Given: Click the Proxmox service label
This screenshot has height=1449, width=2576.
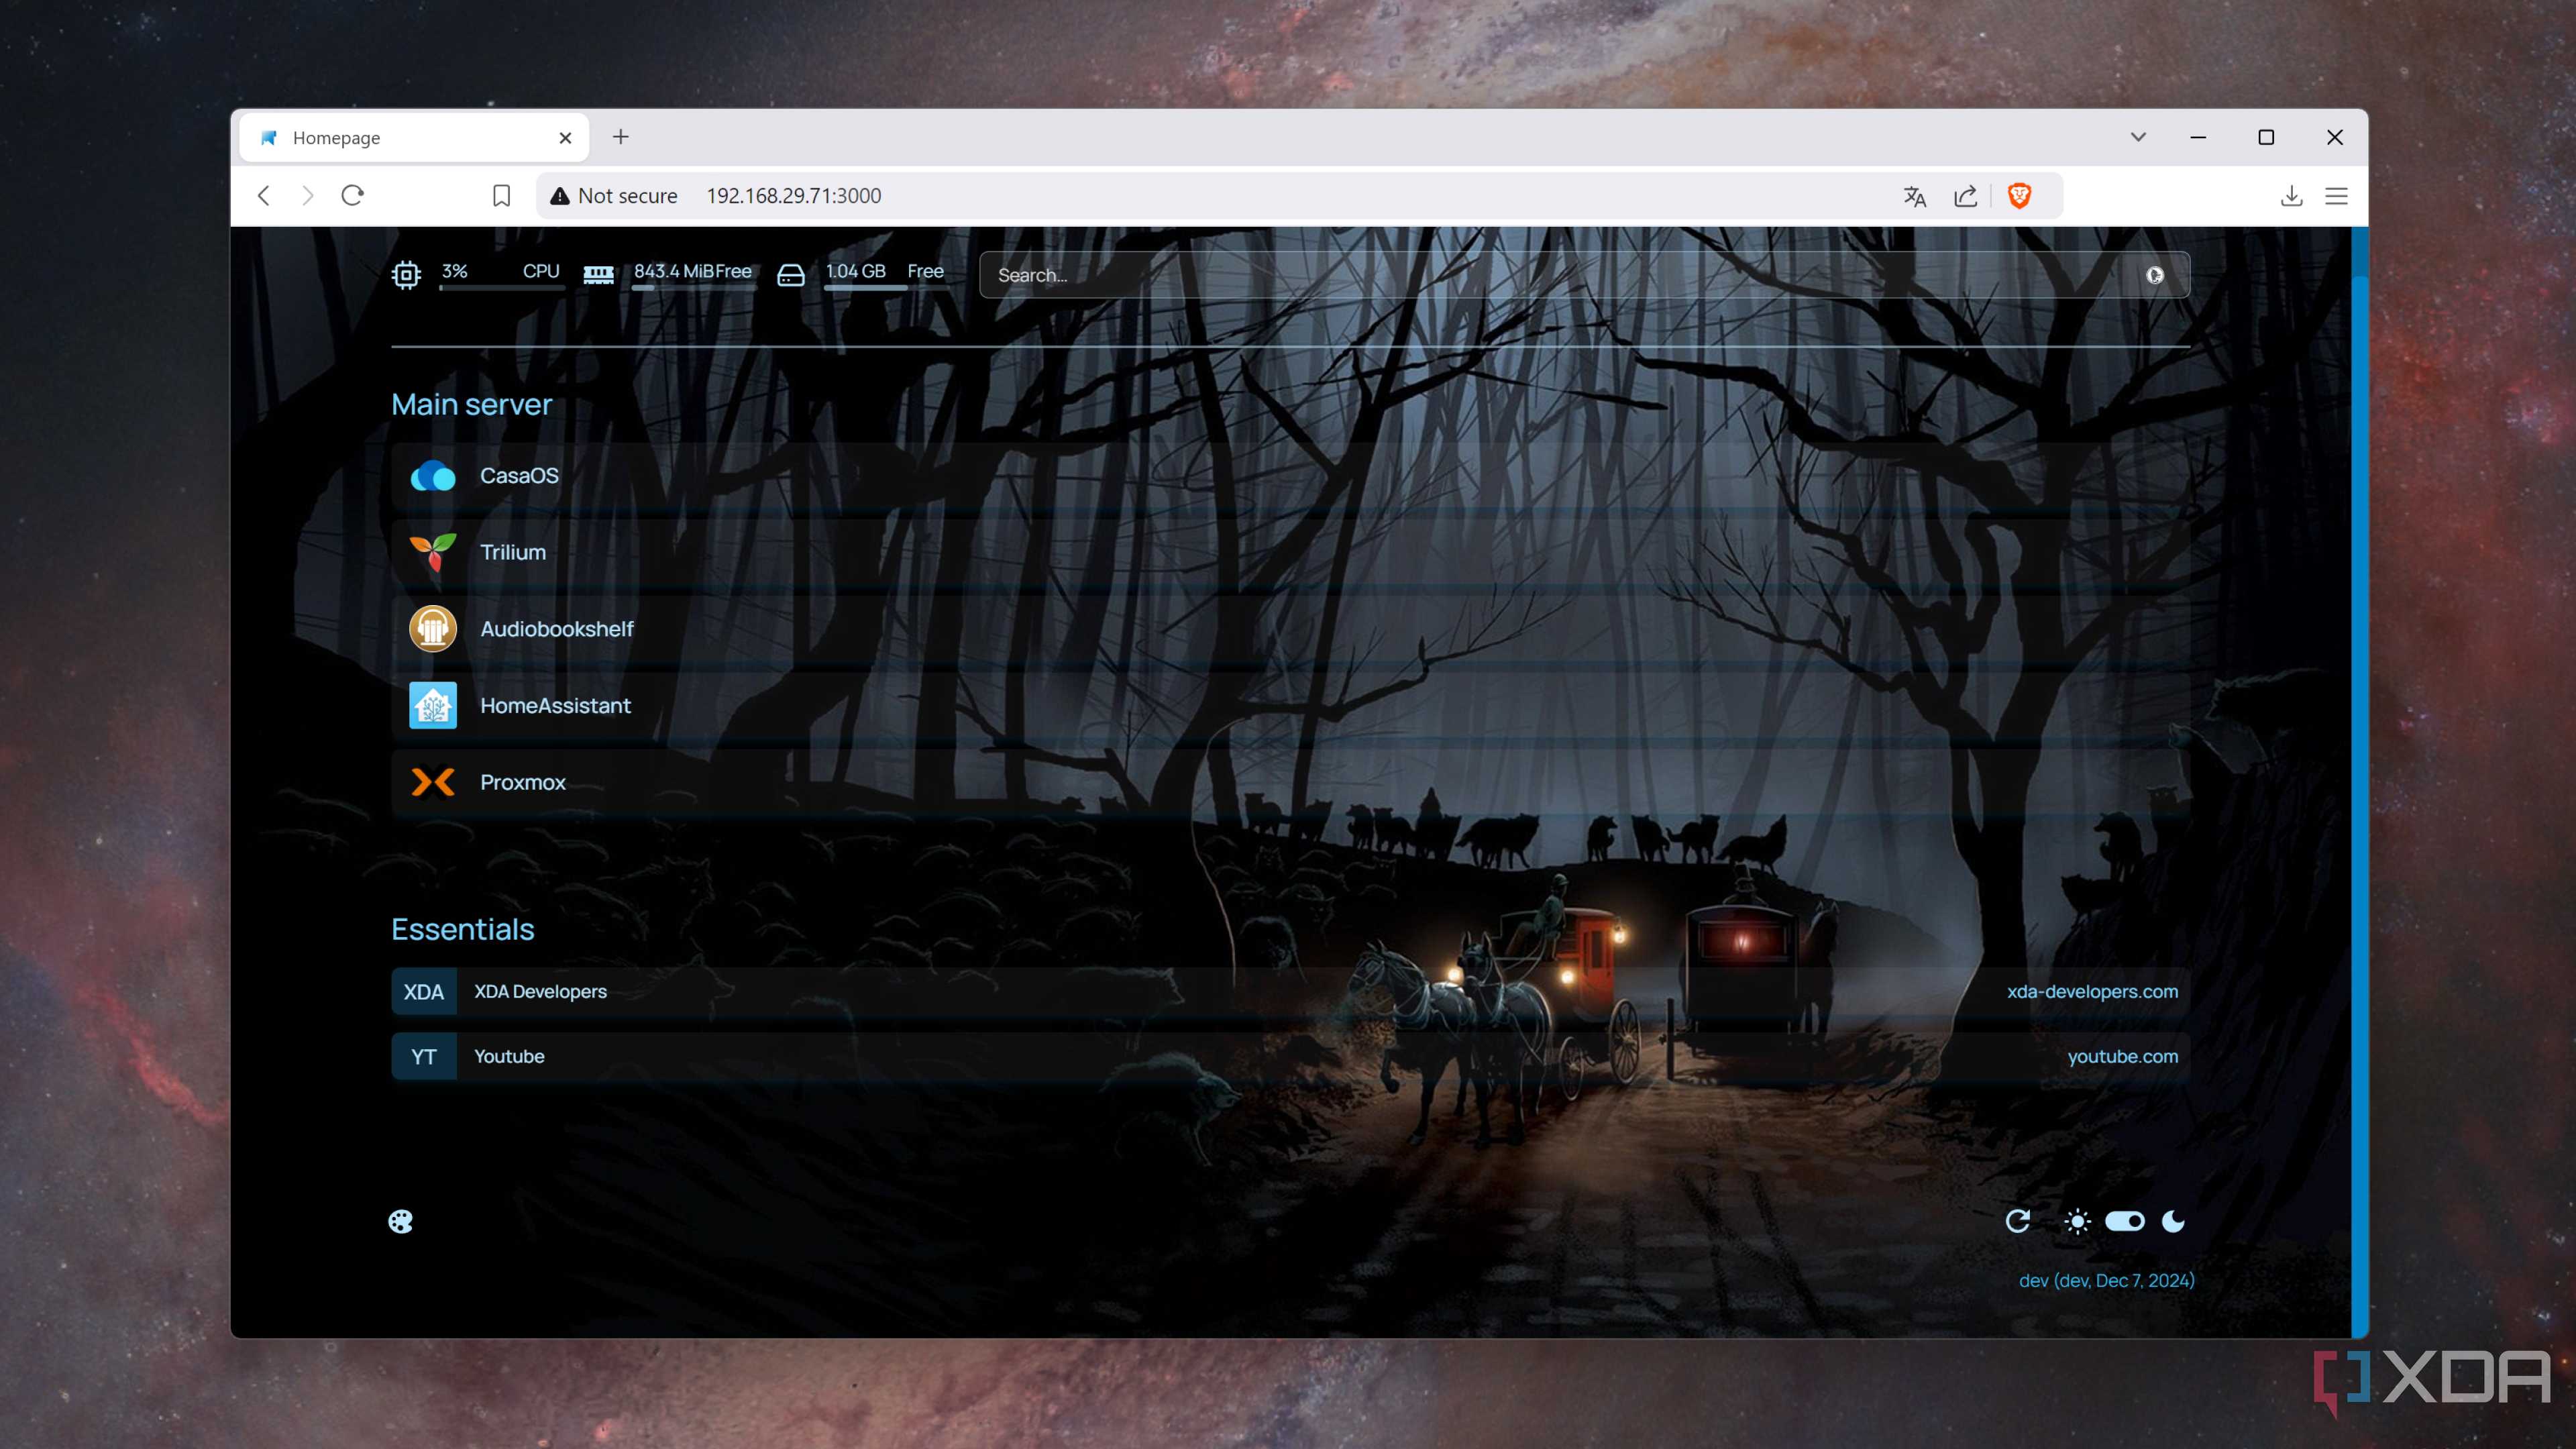Looking at the screenshot, I should 523,782.
